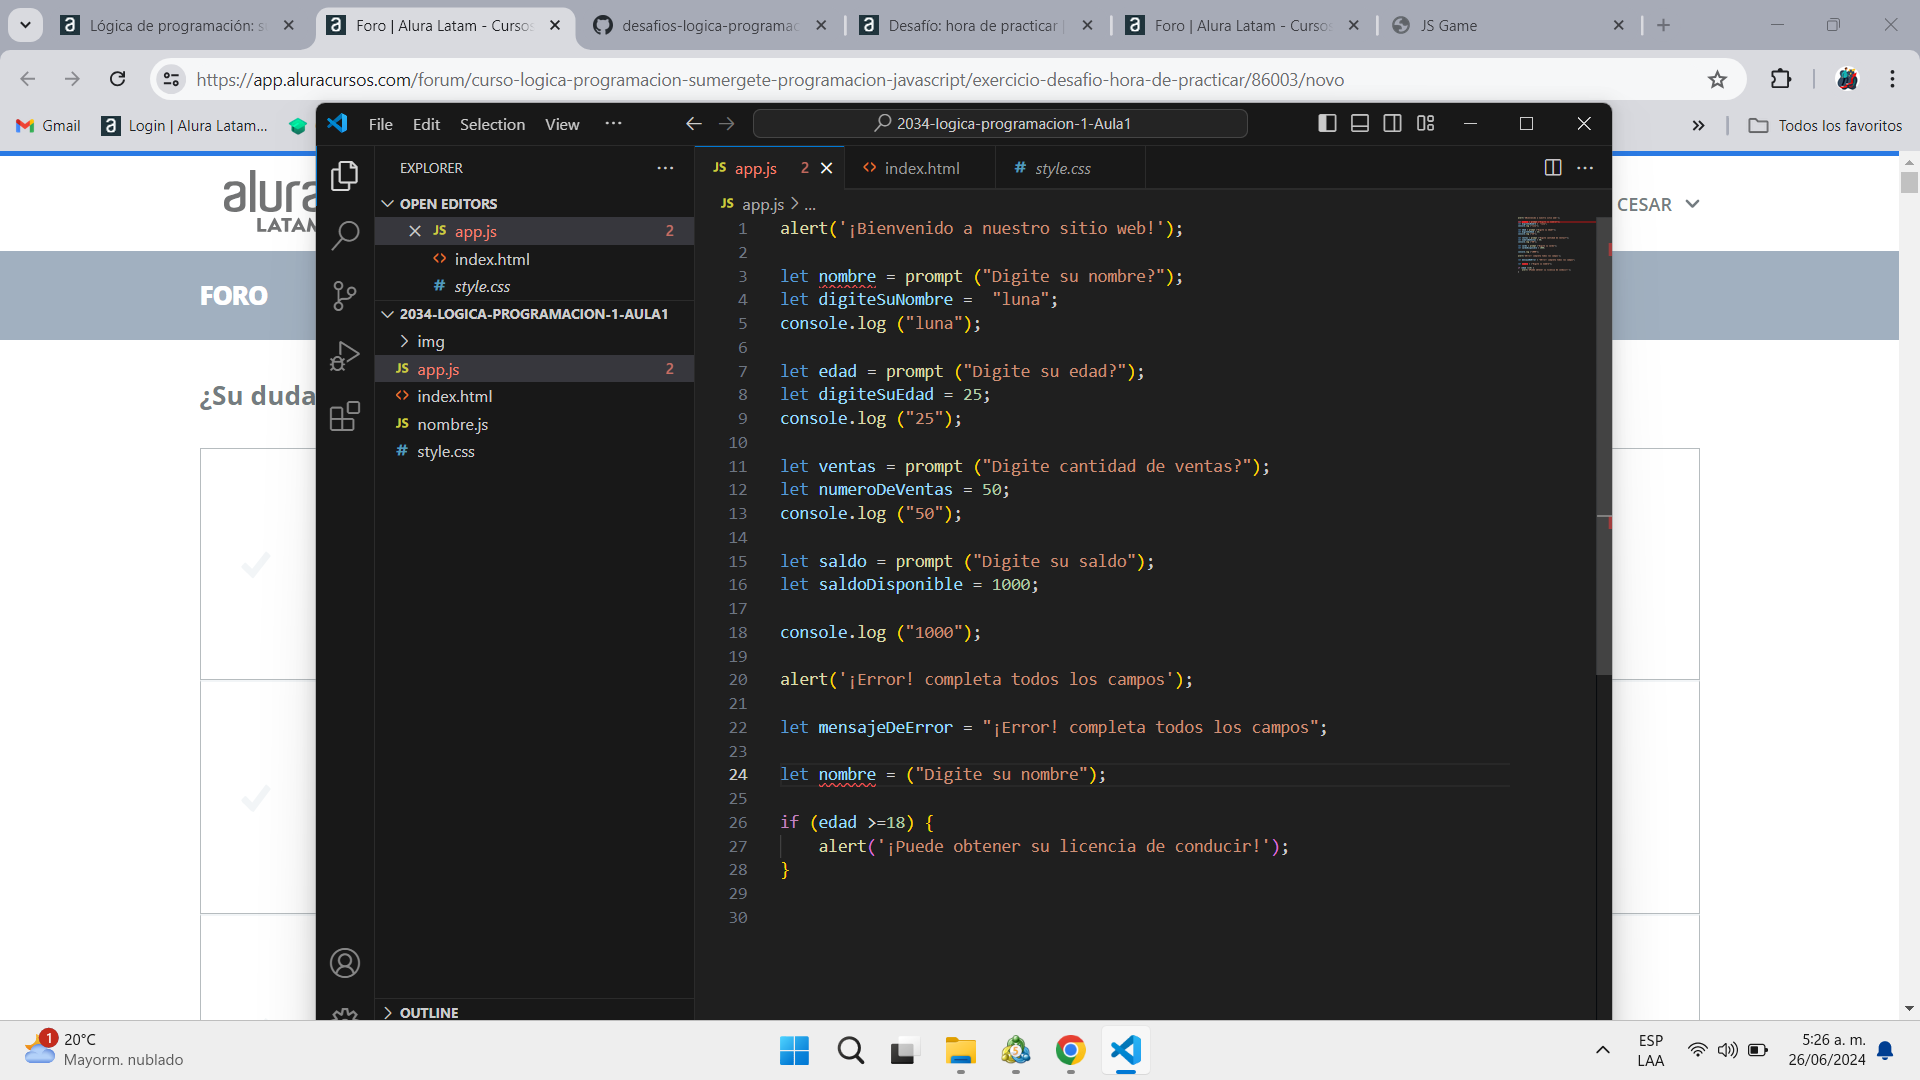Click the Search icon in sidebar

[x=345, y=233]
